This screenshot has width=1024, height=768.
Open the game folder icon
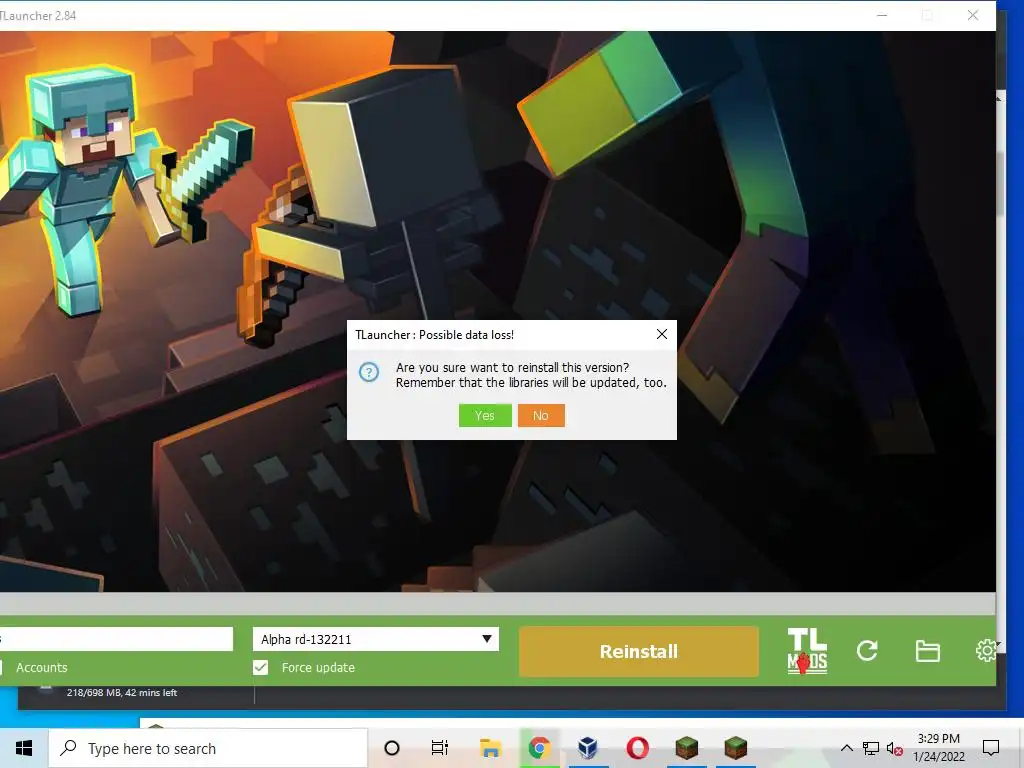pyautogui.click(x=927, y=651)
